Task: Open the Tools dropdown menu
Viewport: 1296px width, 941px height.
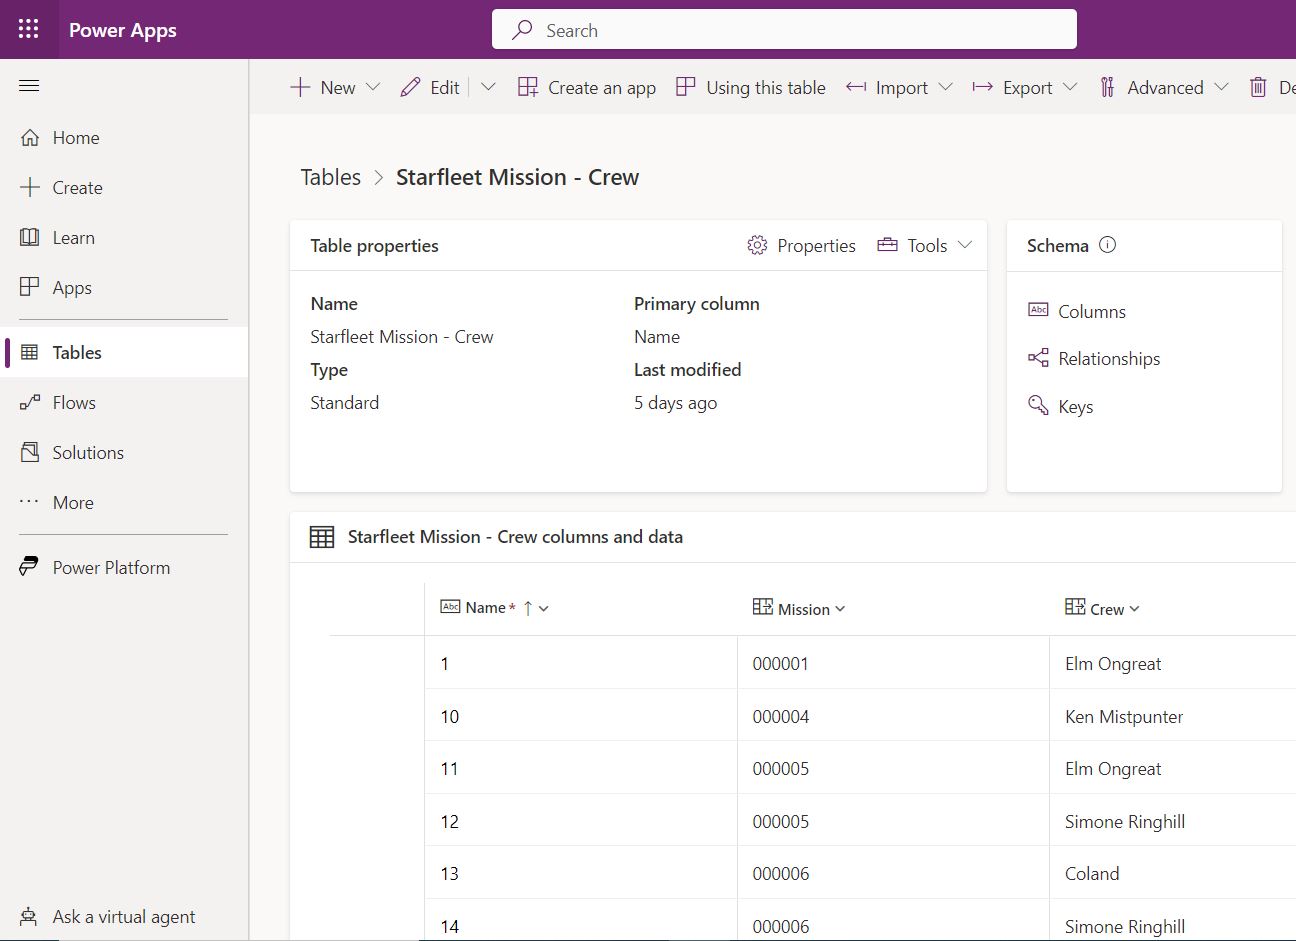Action: coord(925,245)
